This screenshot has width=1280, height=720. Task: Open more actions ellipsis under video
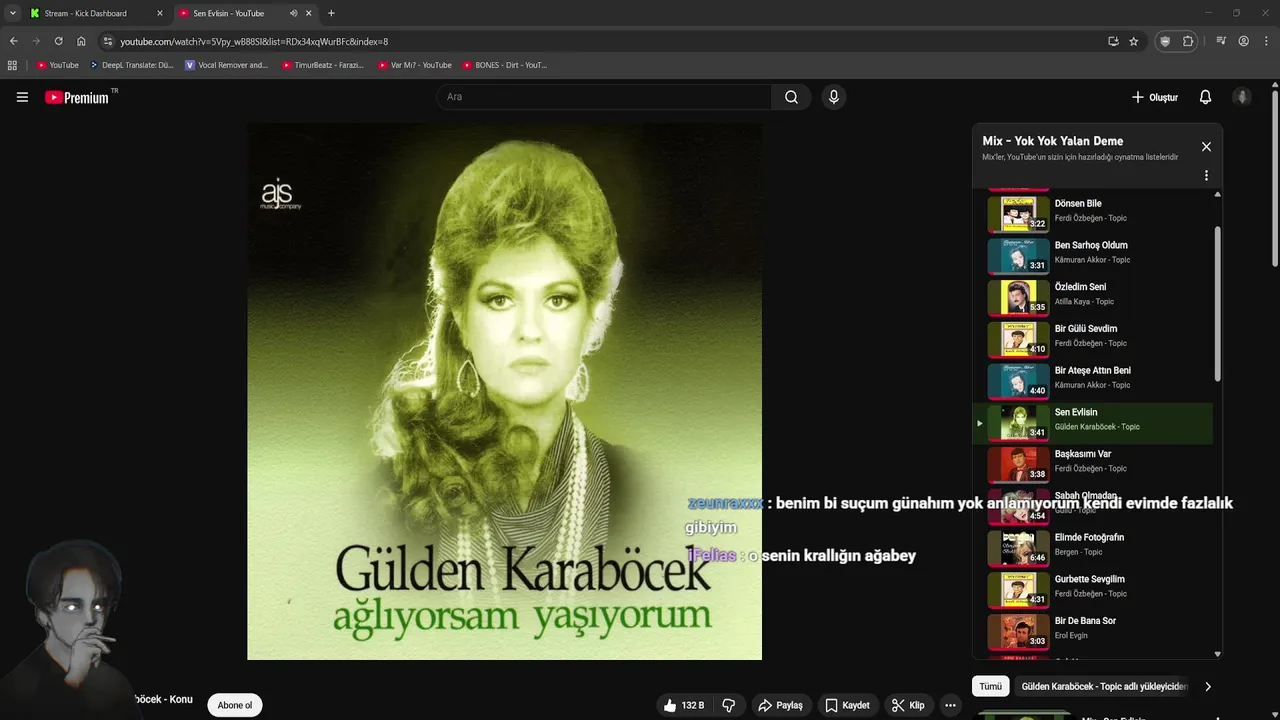[x=950, y=705]
